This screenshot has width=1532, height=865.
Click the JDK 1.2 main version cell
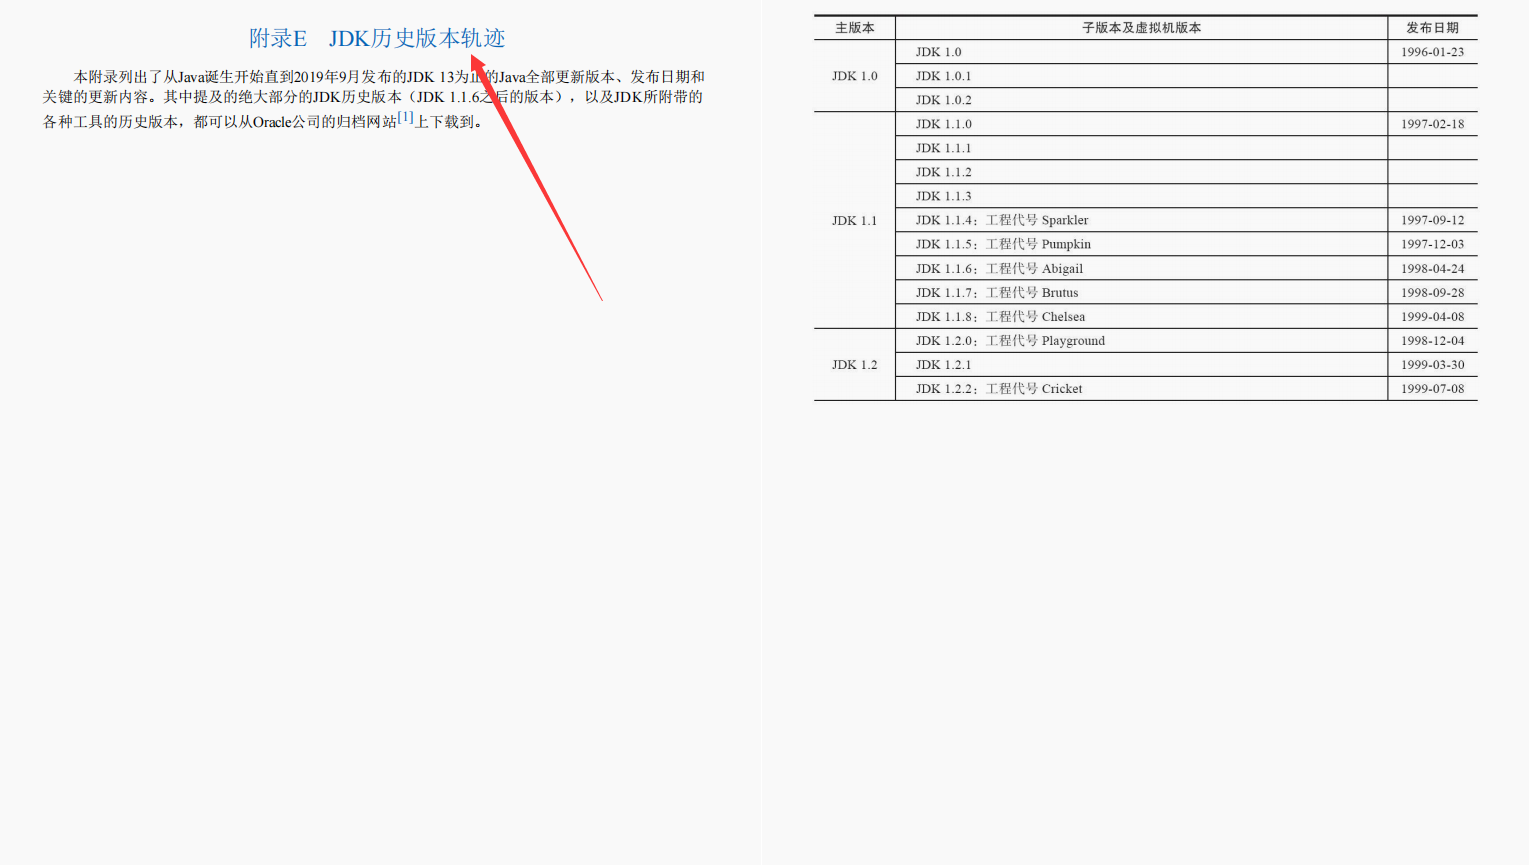855,365
